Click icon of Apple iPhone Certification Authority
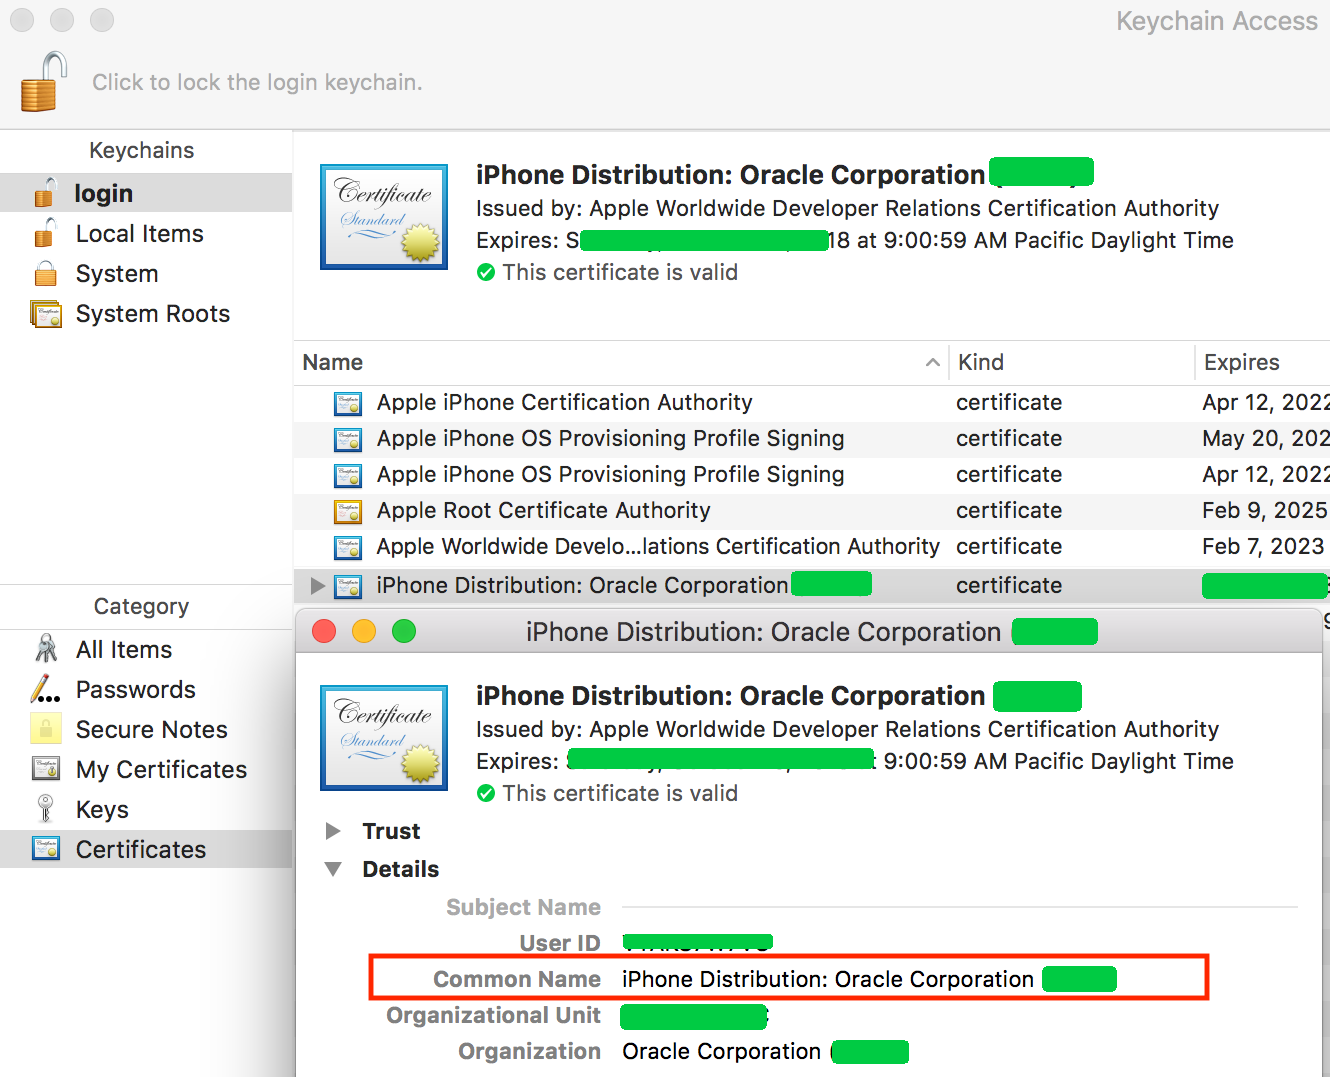 pyautogui.click(x=348, y=403)
